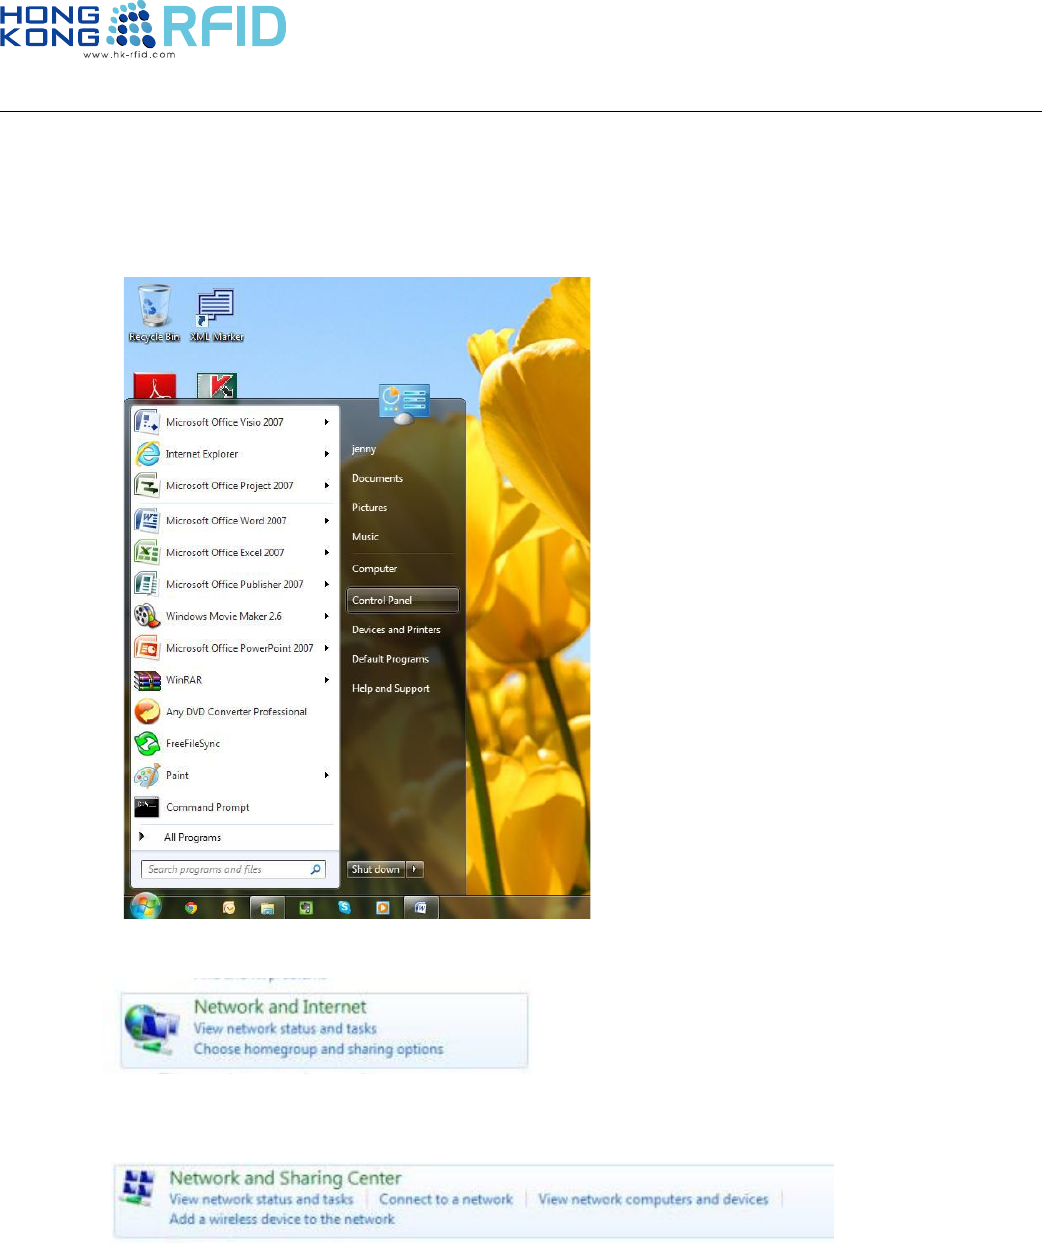Click the Windows Start orb
The image size is (1042, 1244).
pos(146,907)
